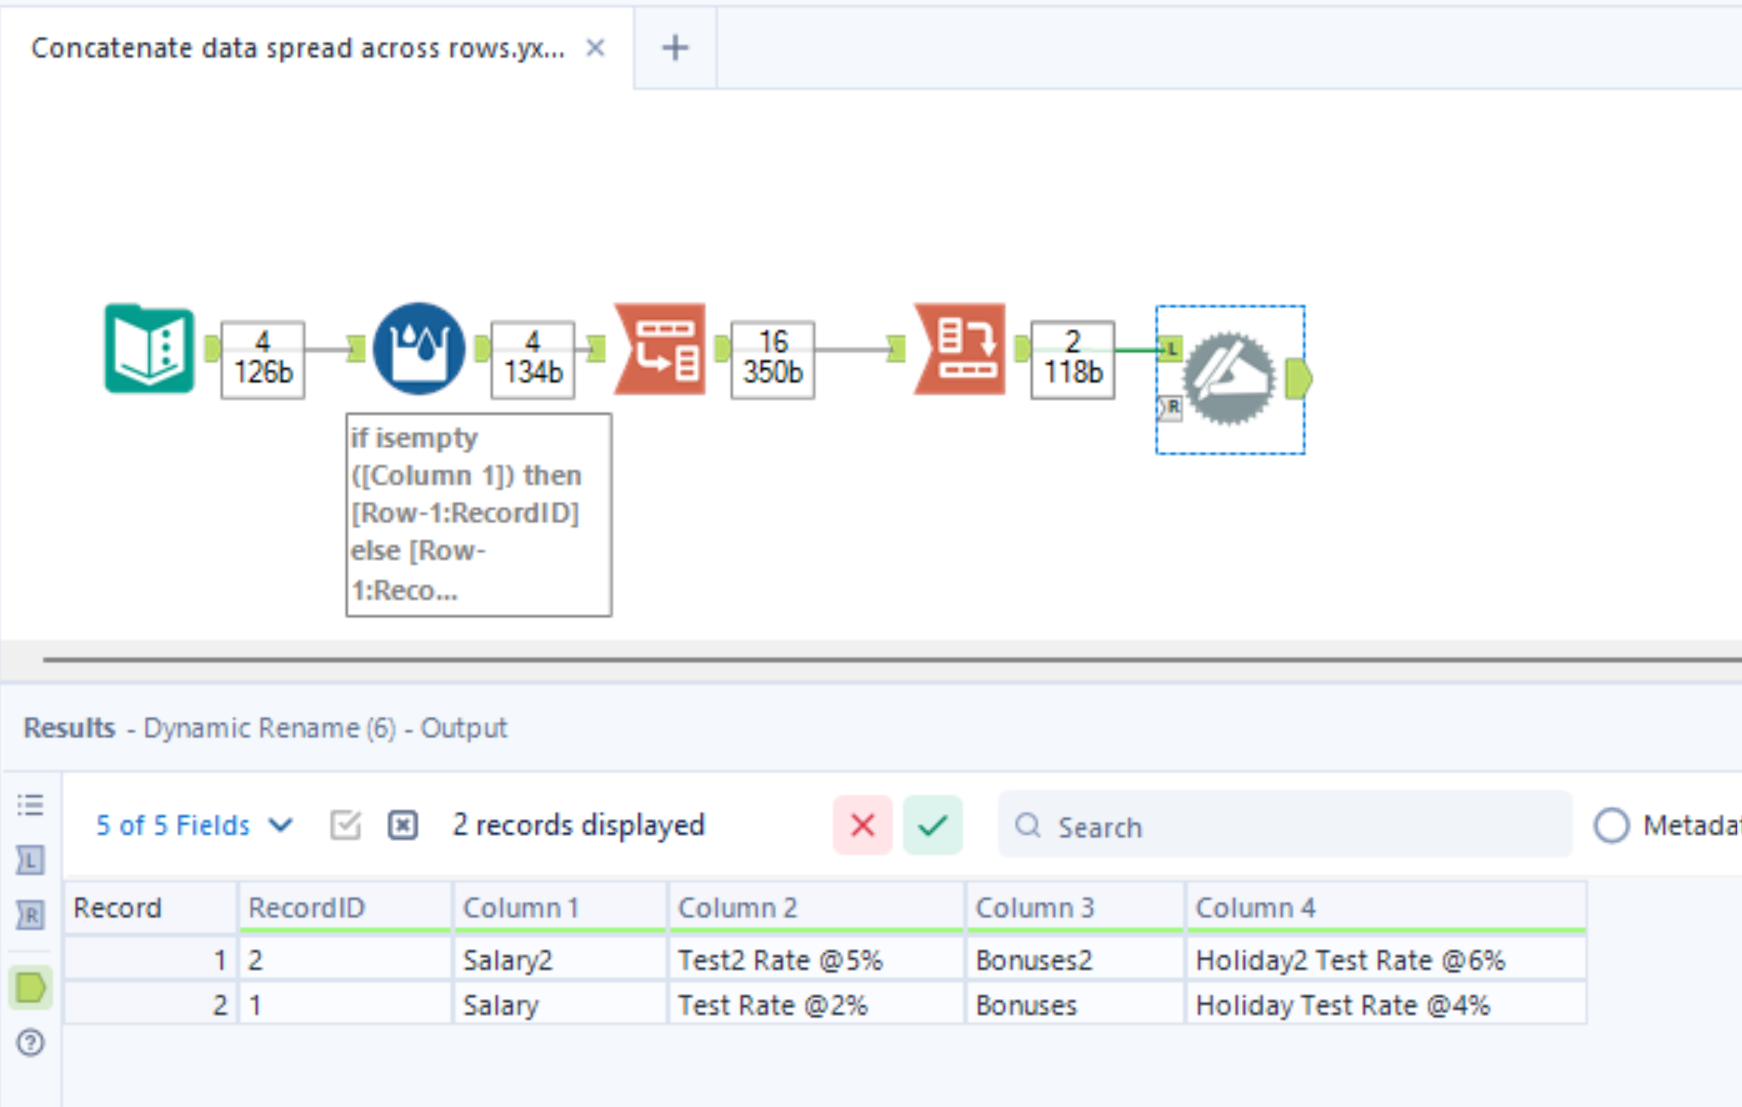The width and height of the screenshot is (1742, 1107).
Task: Click the red X cancel button
Action: 862,826
